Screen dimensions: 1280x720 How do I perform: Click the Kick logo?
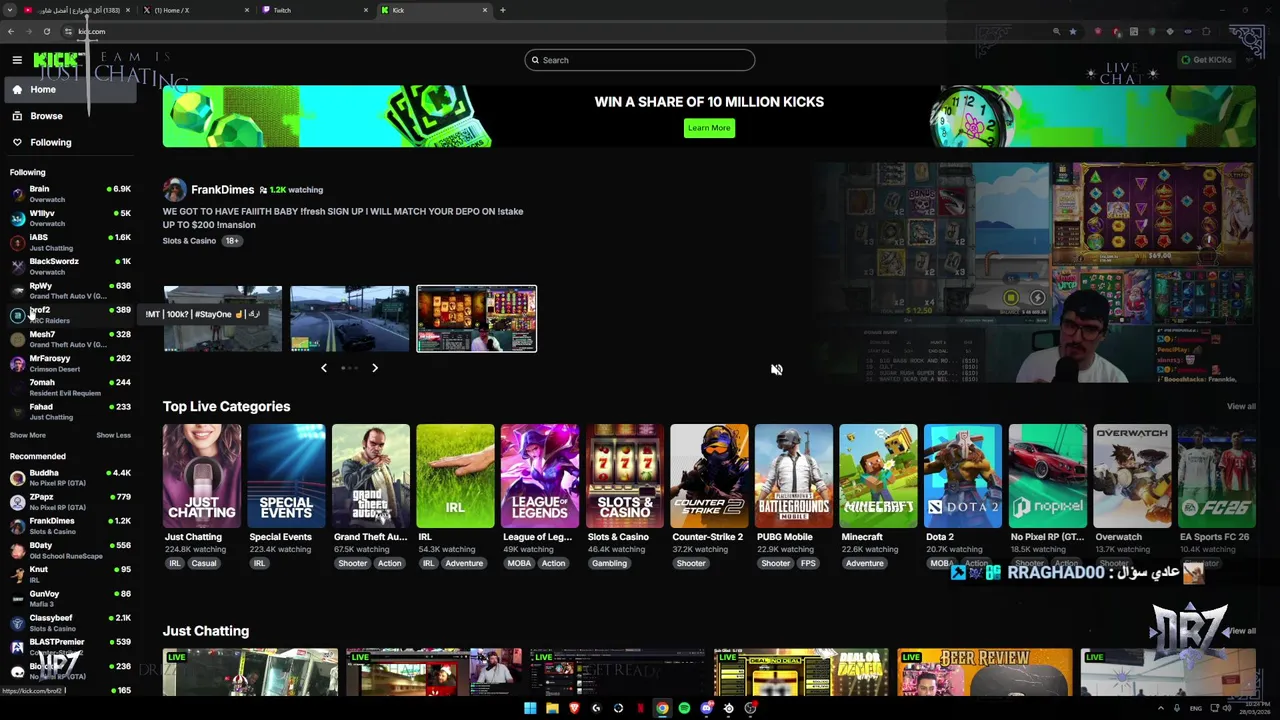click(55, 60)
